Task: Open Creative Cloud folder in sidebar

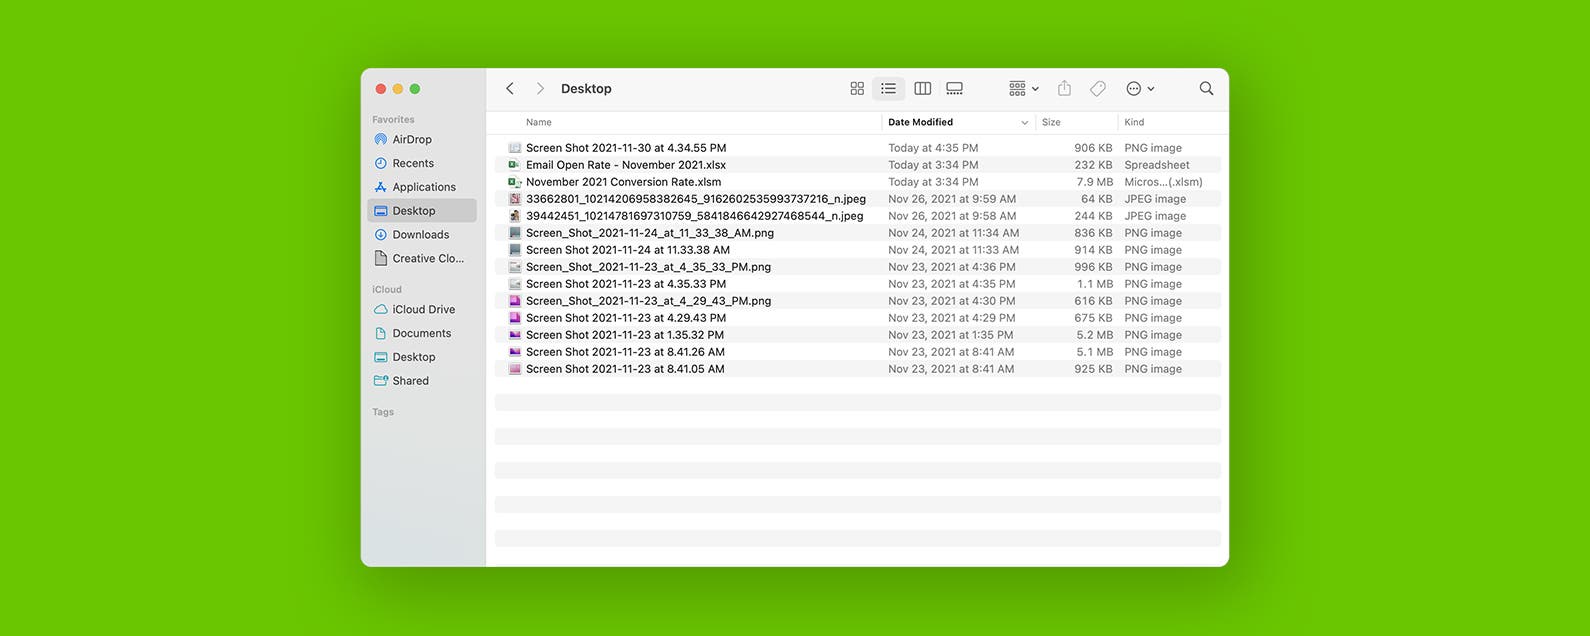Action: point(422,258)
